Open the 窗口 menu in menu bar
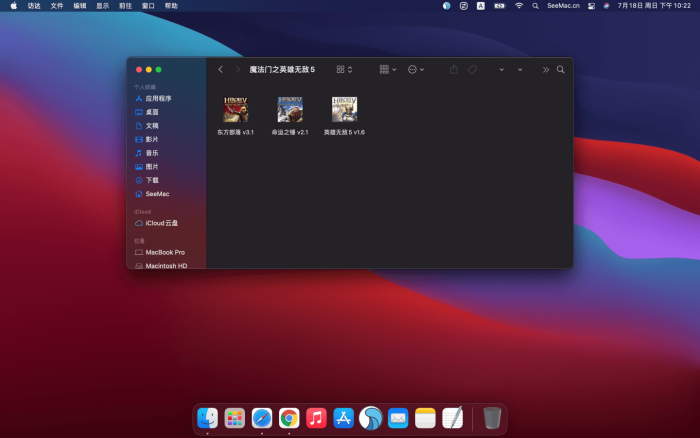This screenshot has height=438, width=700. pos(148,5)
